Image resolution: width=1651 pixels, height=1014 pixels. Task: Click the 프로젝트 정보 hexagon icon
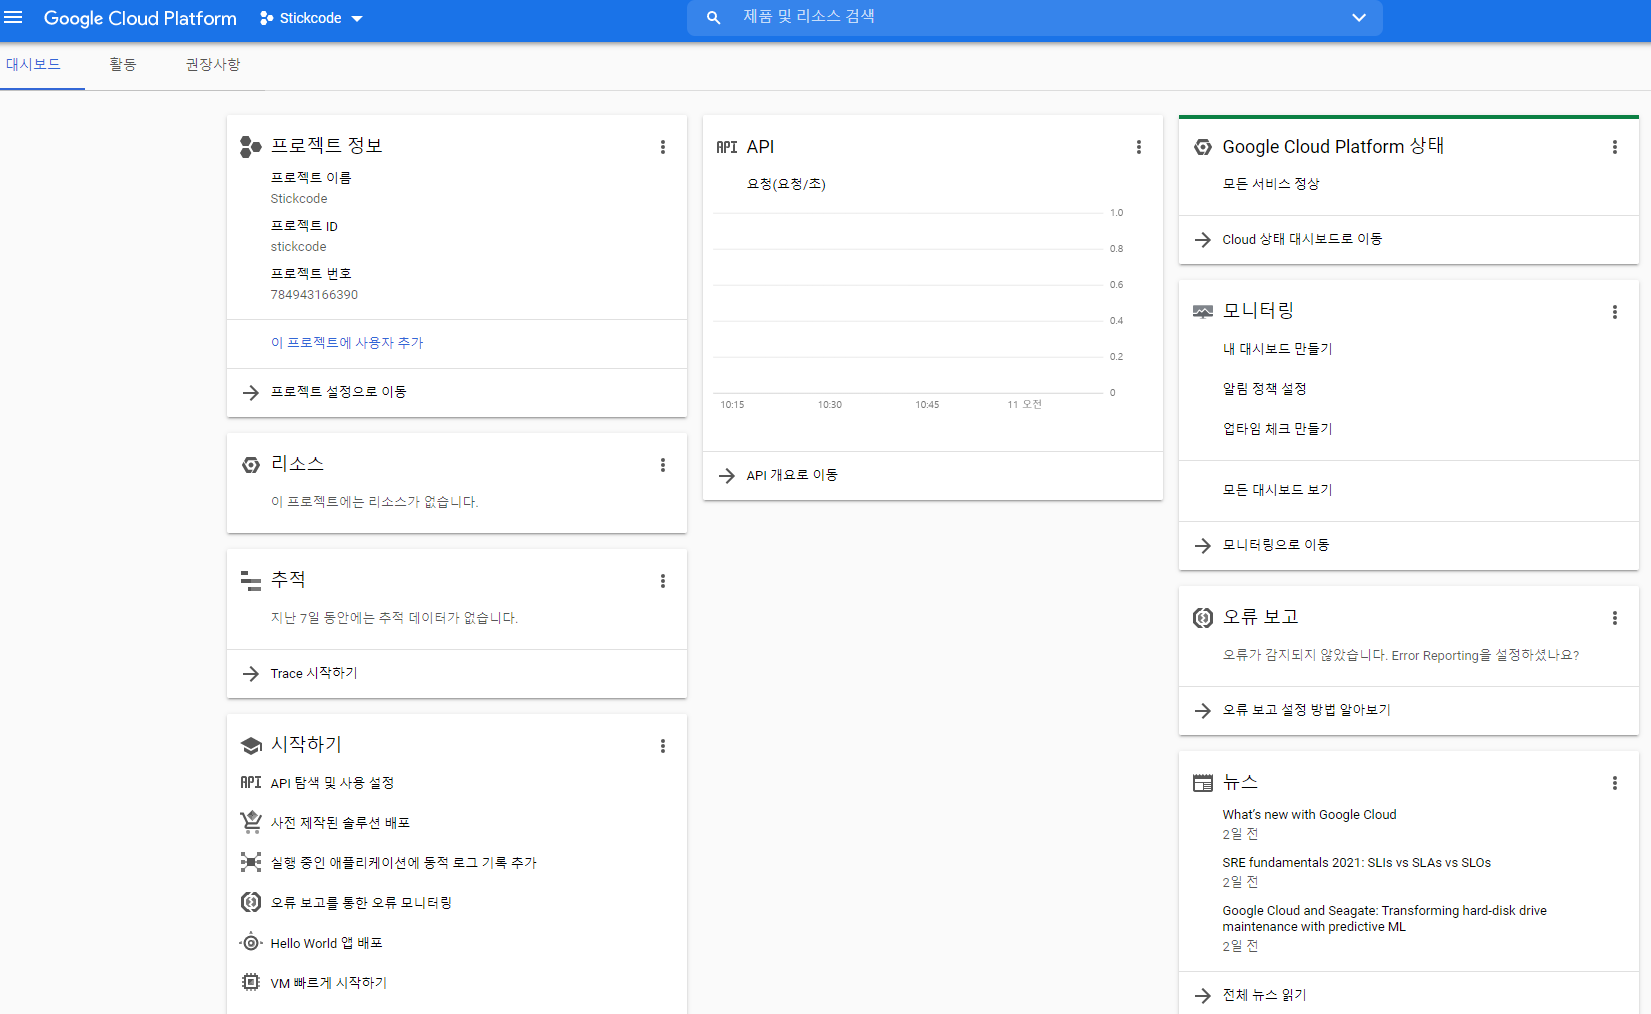point(251,147)
